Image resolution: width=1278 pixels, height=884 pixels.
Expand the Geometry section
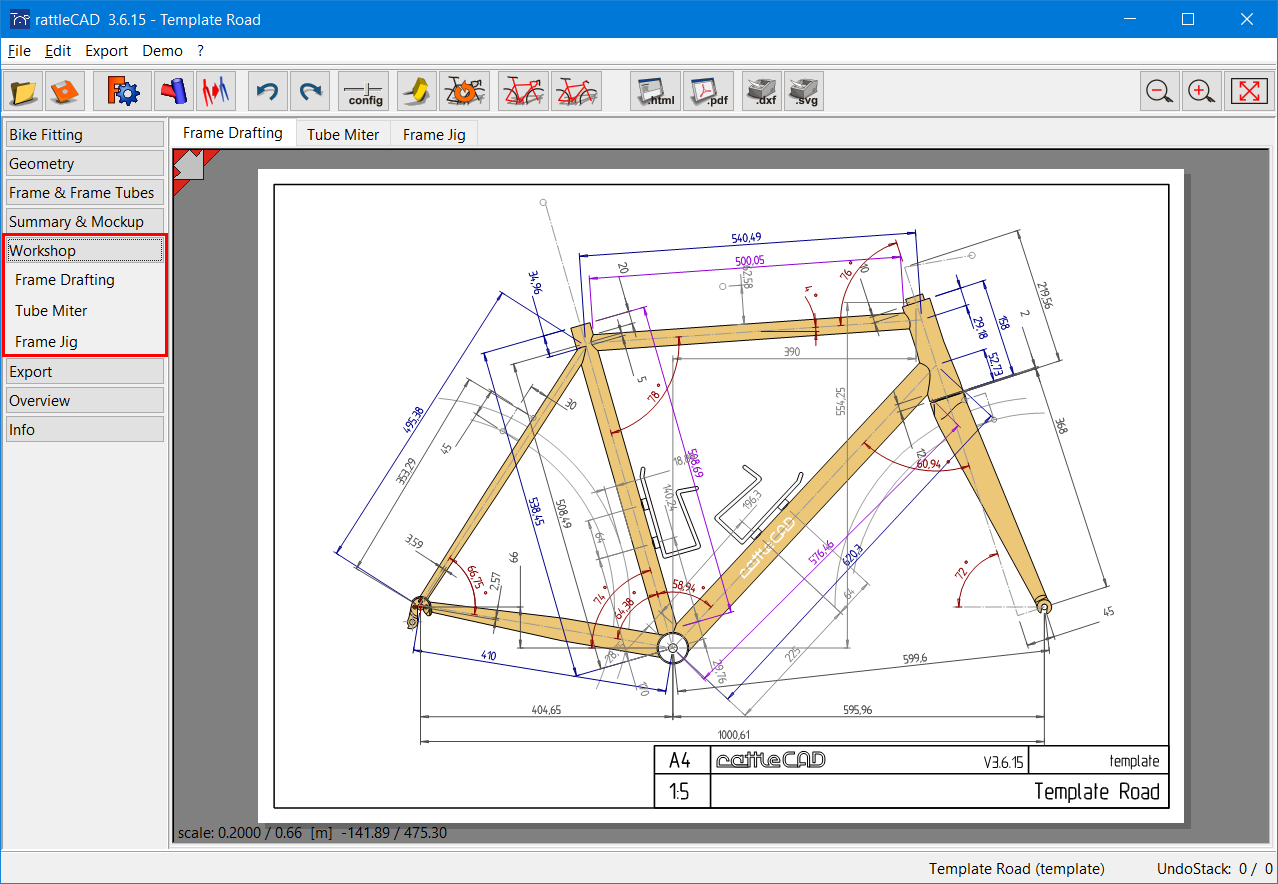point(84,163)
